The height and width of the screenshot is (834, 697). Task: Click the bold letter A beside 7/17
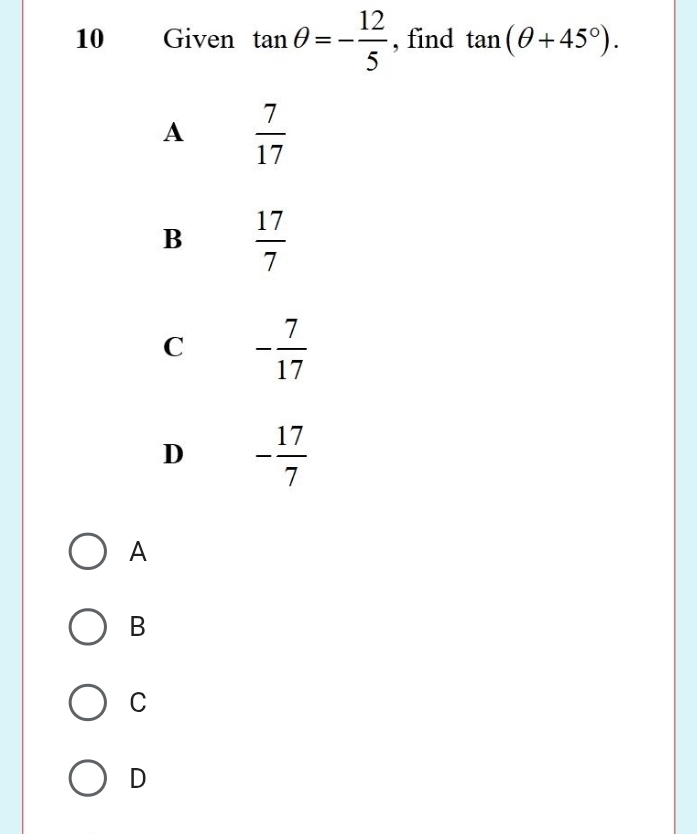(x=173, y=132)
